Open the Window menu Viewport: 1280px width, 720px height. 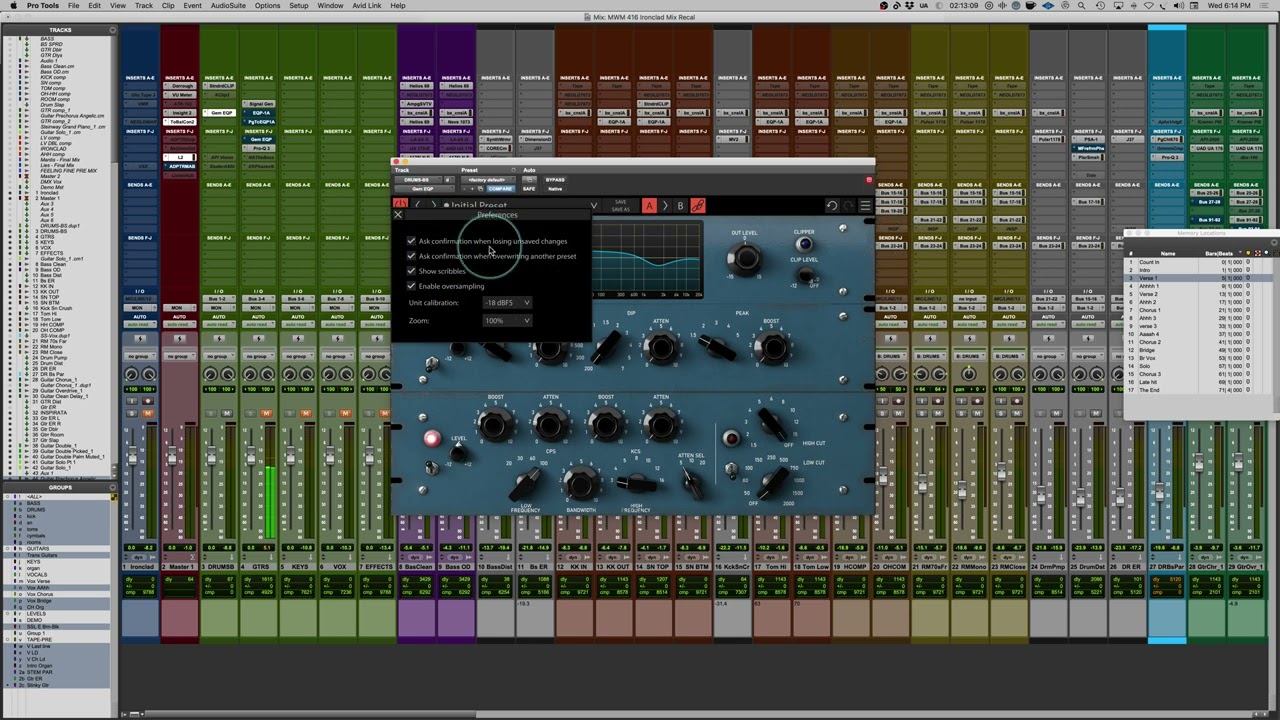[330, 6]
